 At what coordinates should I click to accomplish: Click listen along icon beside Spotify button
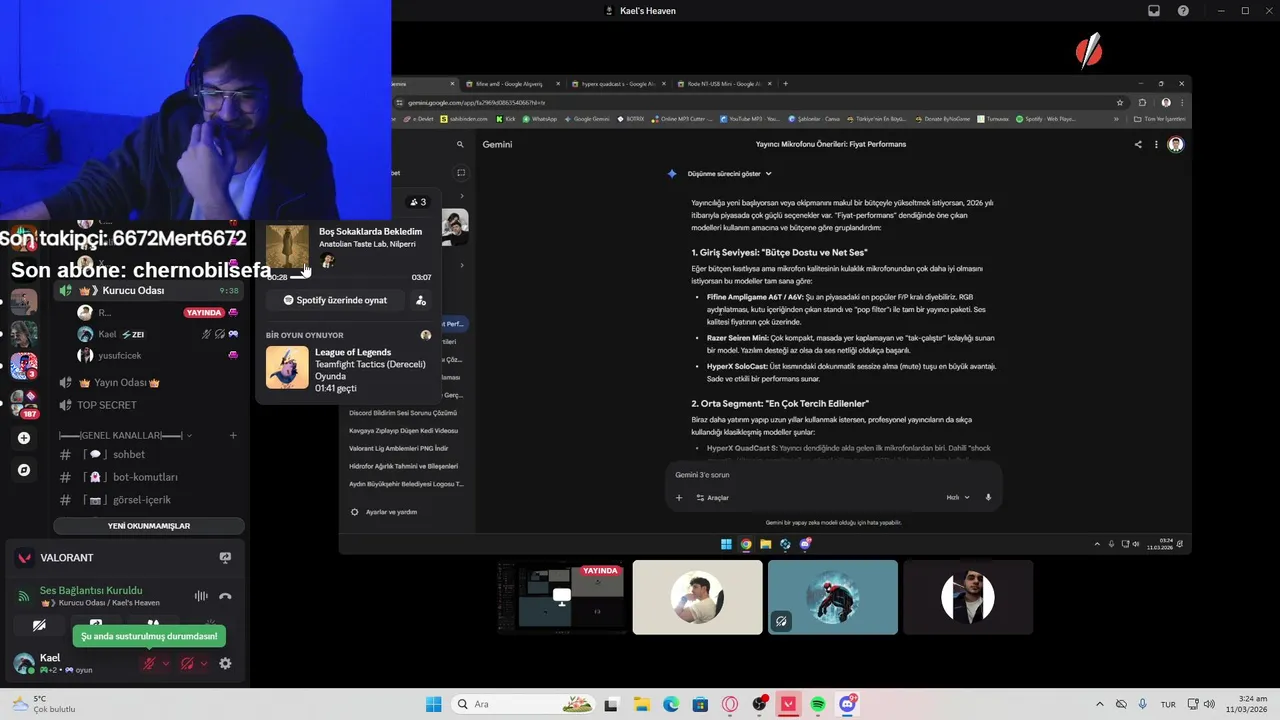pos(421,300)
